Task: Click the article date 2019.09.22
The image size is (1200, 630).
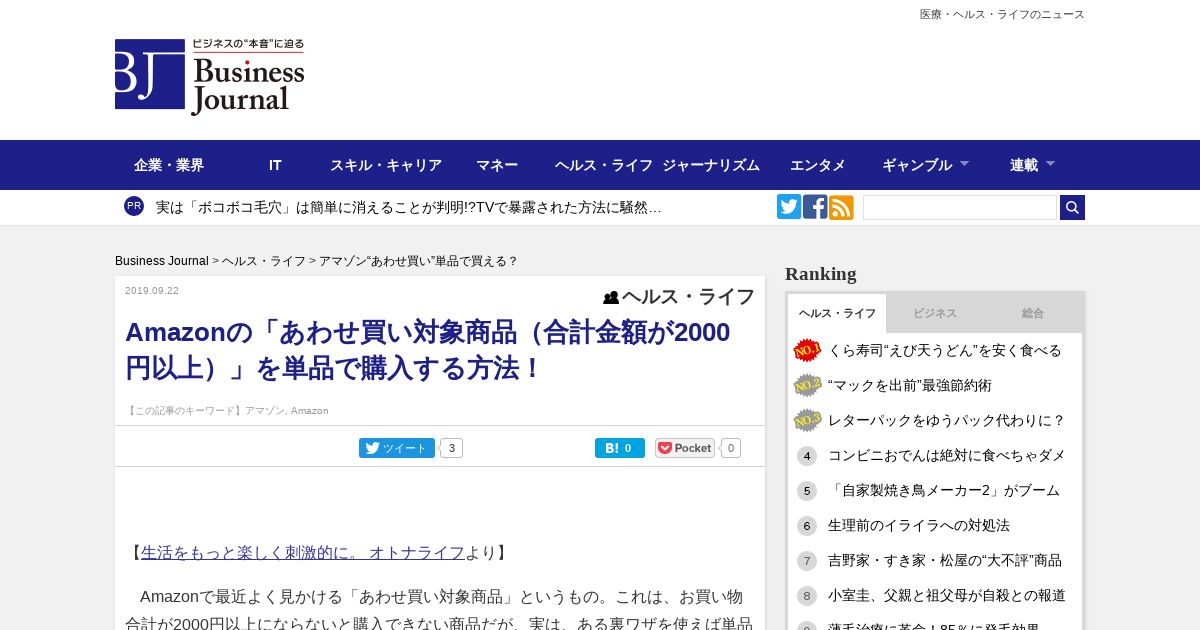Action: coord(152,291)
